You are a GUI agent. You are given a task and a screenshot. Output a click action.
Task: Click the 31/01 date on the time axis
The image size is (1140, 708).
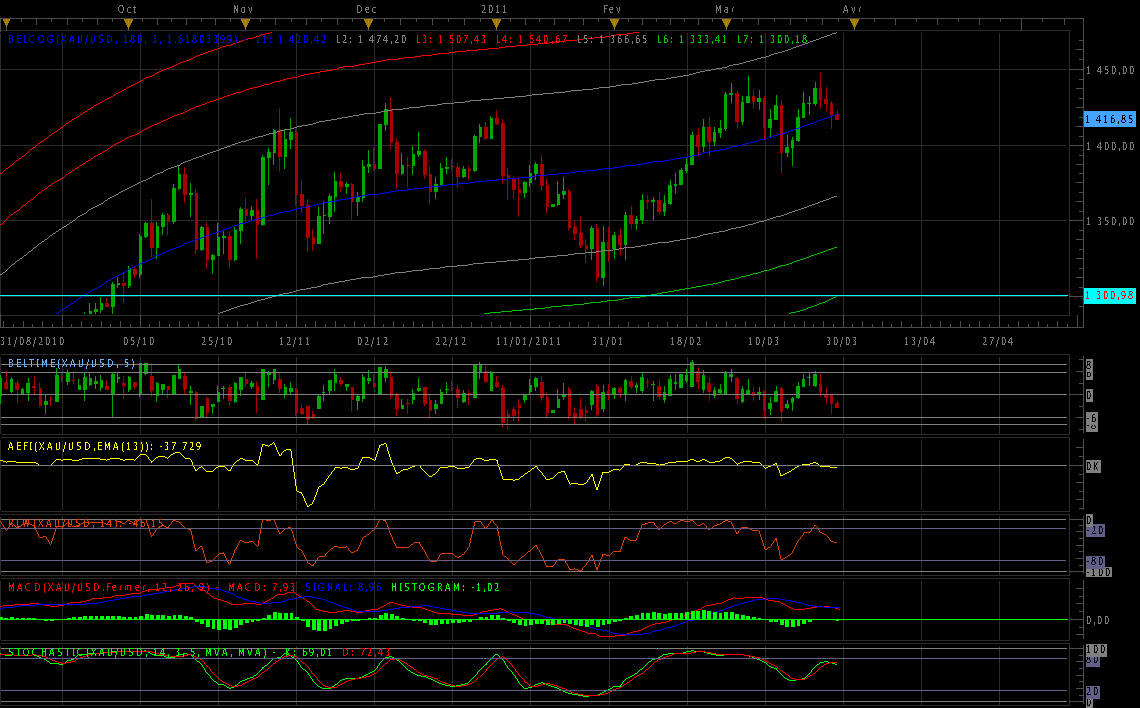(608, 341)
